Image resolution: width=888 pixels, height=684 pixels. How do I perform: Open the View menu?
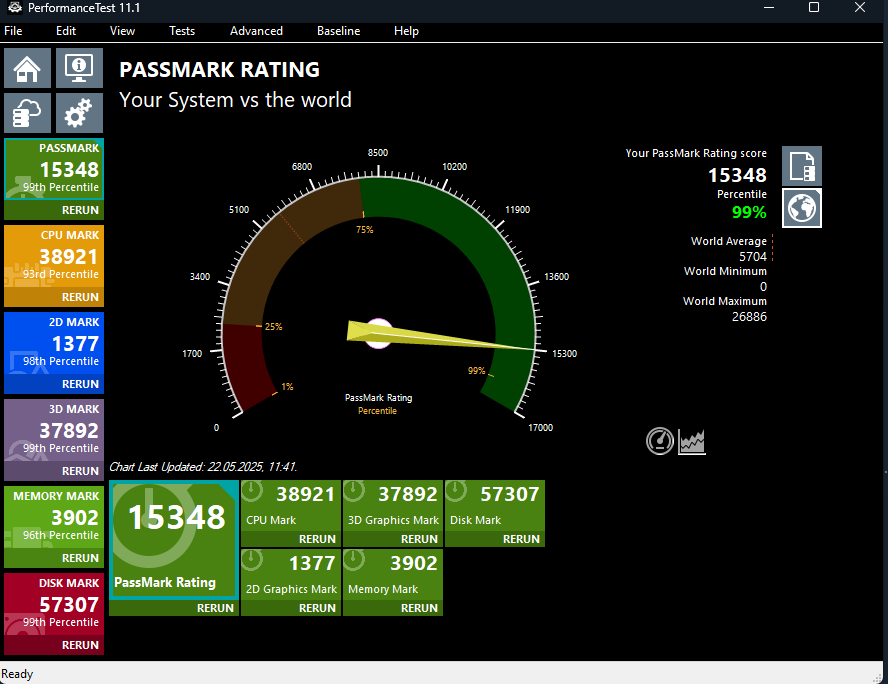(x=122, y=31)
